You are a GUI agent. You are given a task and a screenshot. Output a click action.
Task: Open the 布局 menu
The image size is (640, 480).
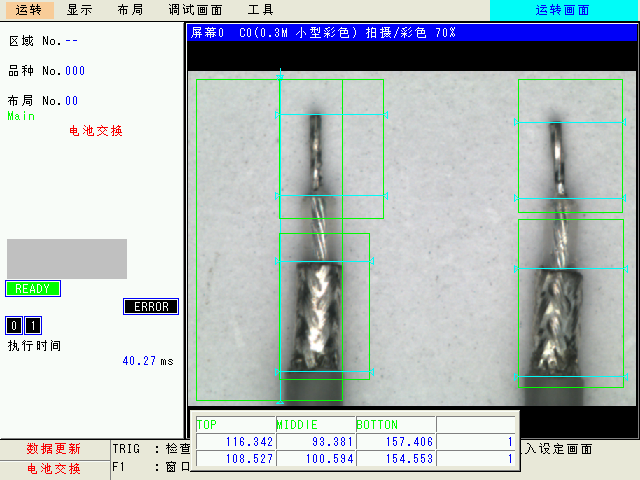pos(130,10)
